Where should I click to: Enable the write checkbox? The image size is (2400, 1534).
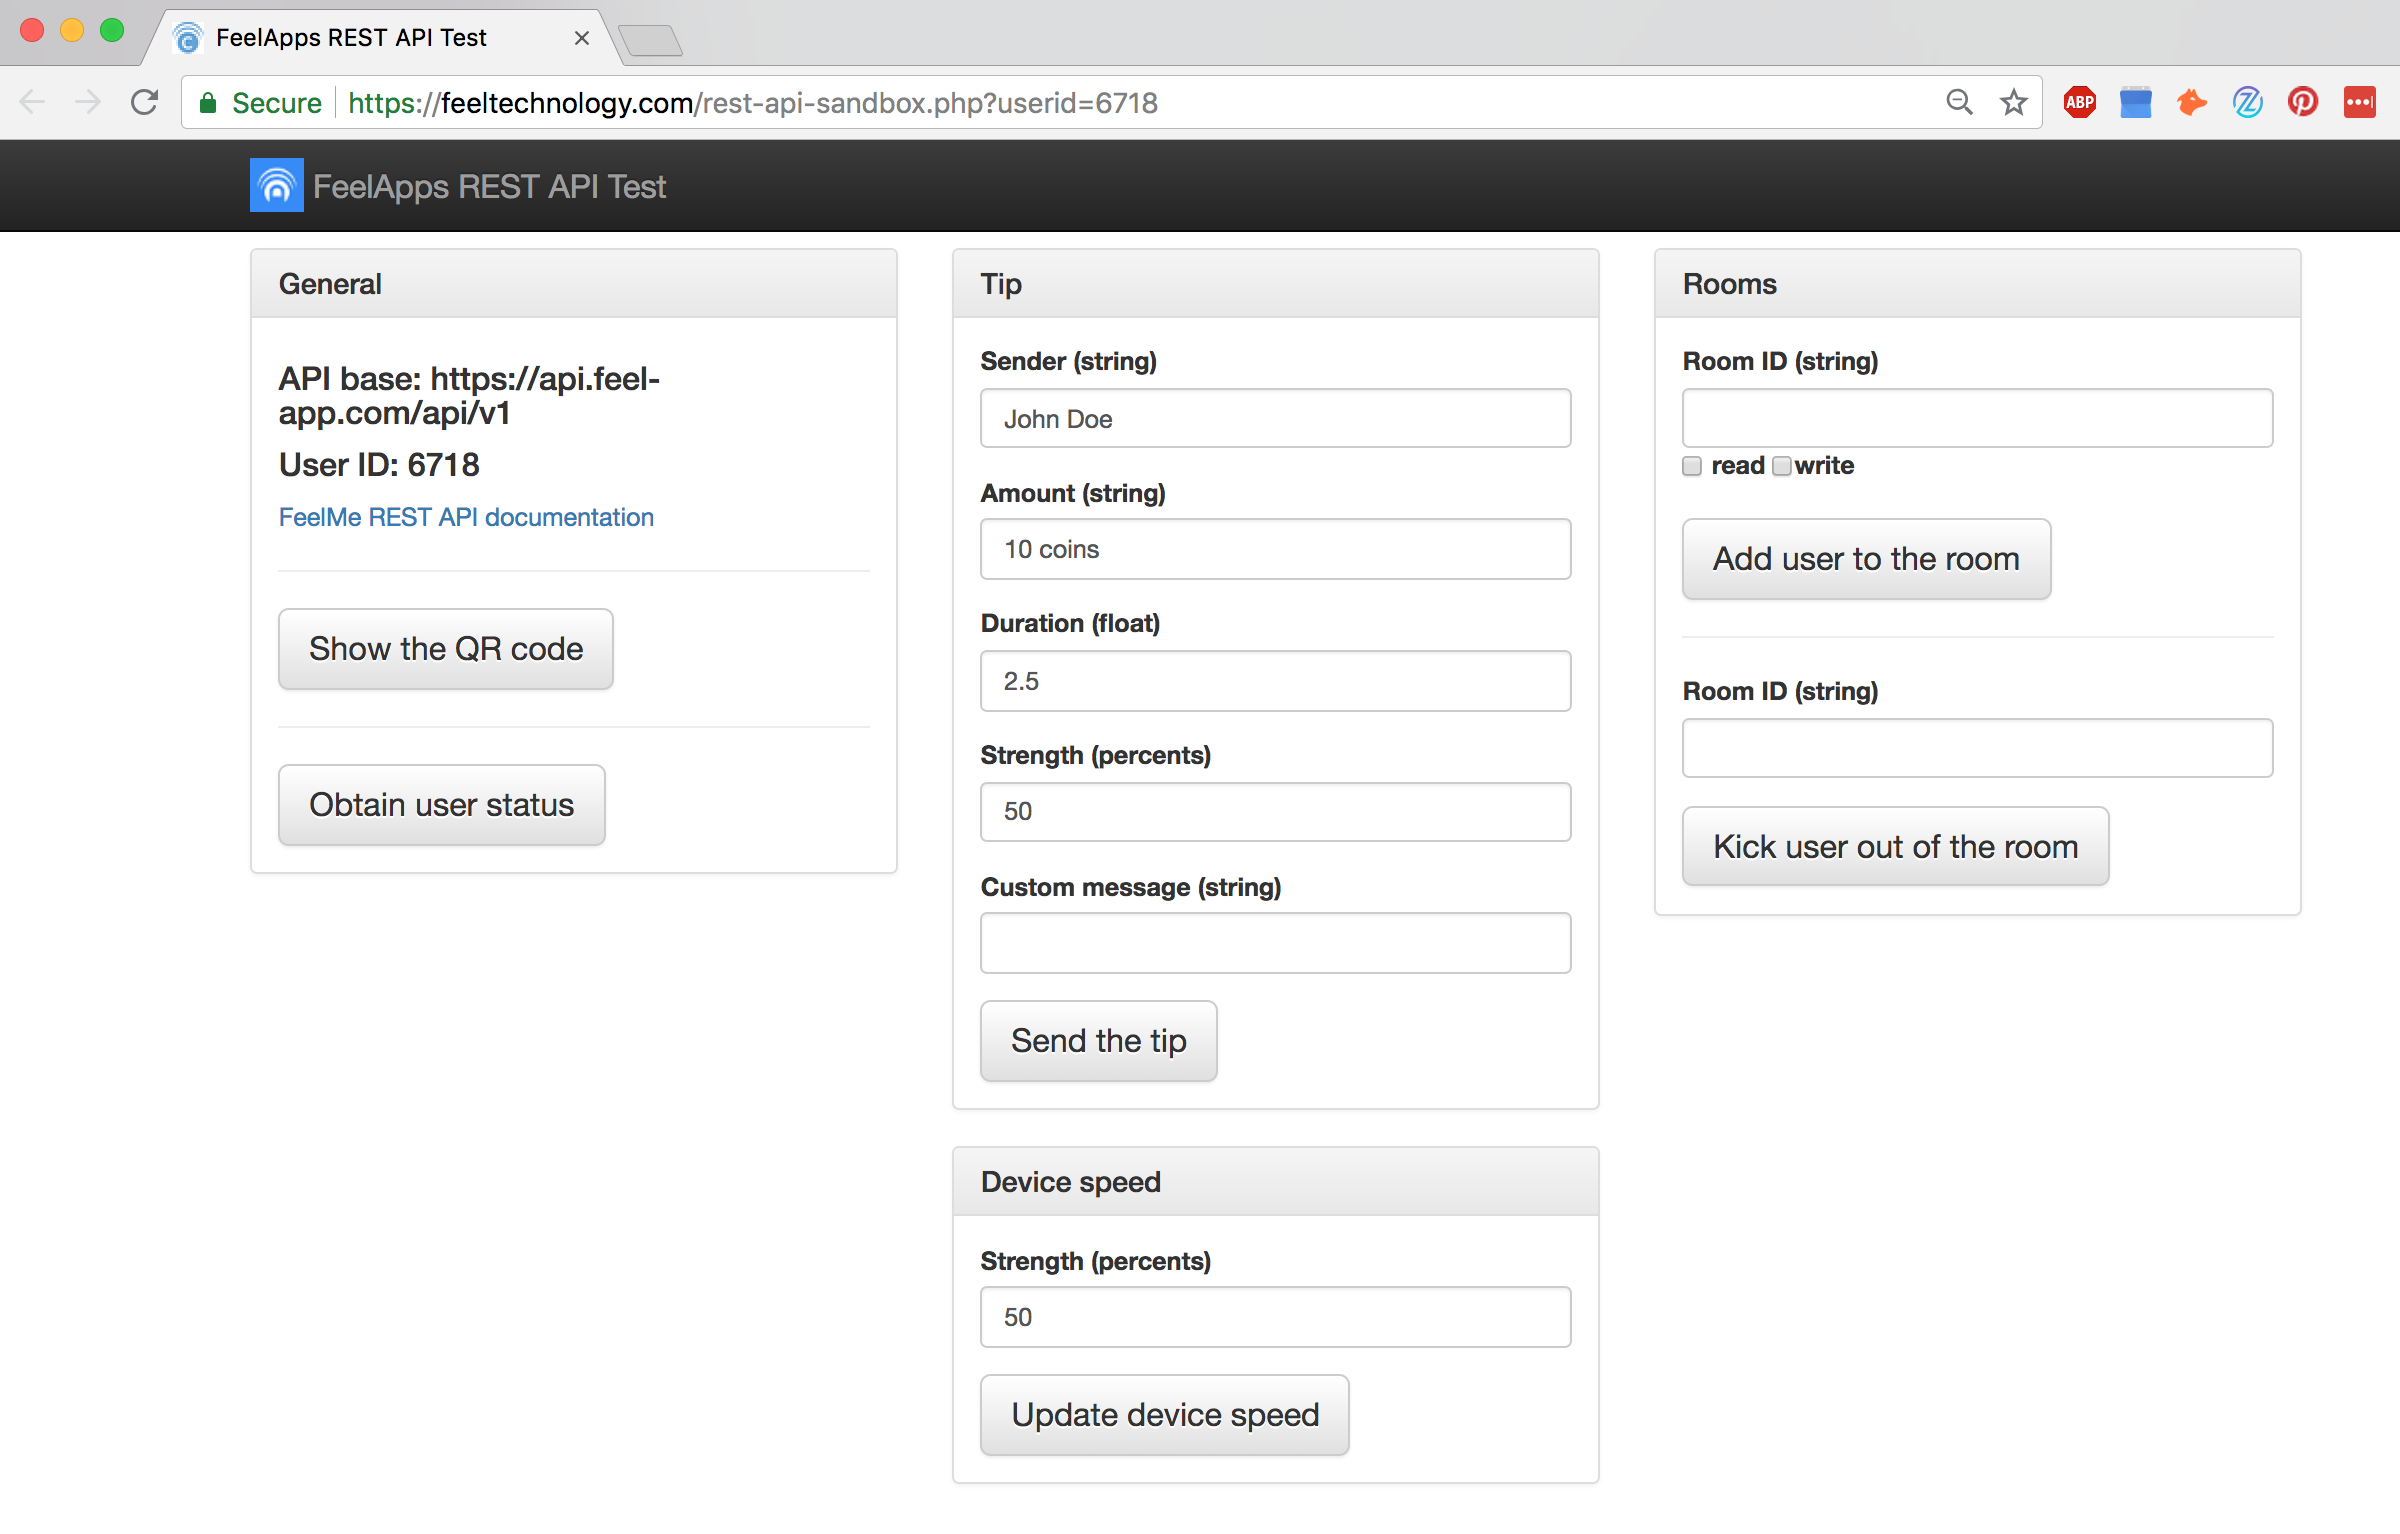click(x=1782, y=466)
